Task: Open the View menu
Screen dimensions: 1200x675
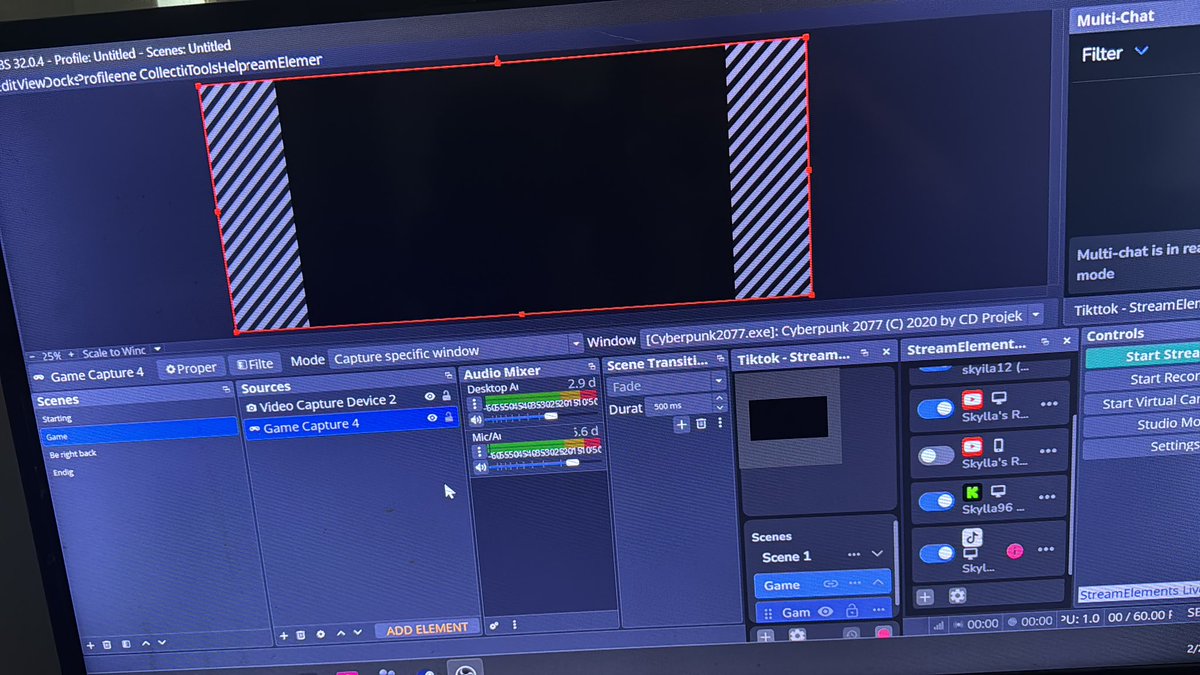Action: click(30, 83)
